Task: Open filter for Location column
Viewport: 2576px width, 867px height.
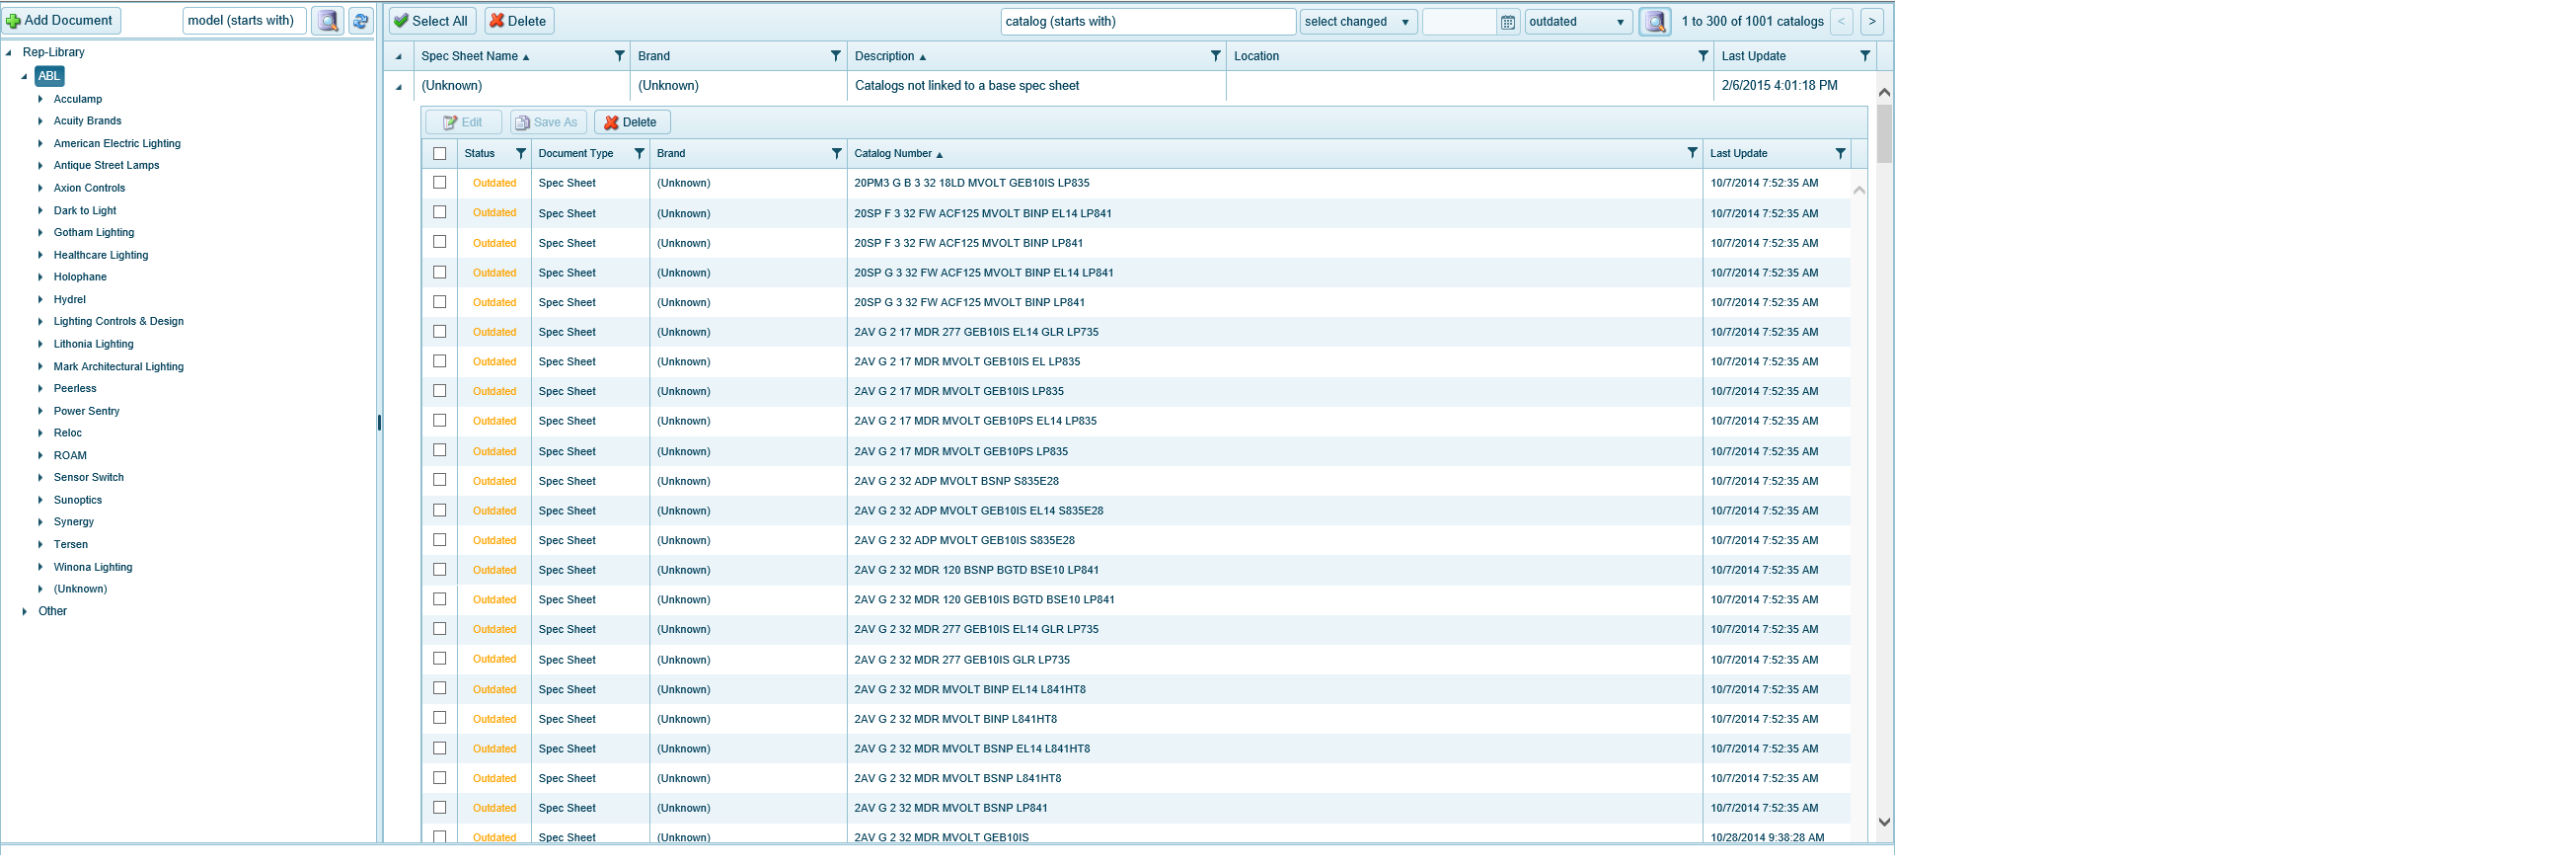Action: (1702, 56)
